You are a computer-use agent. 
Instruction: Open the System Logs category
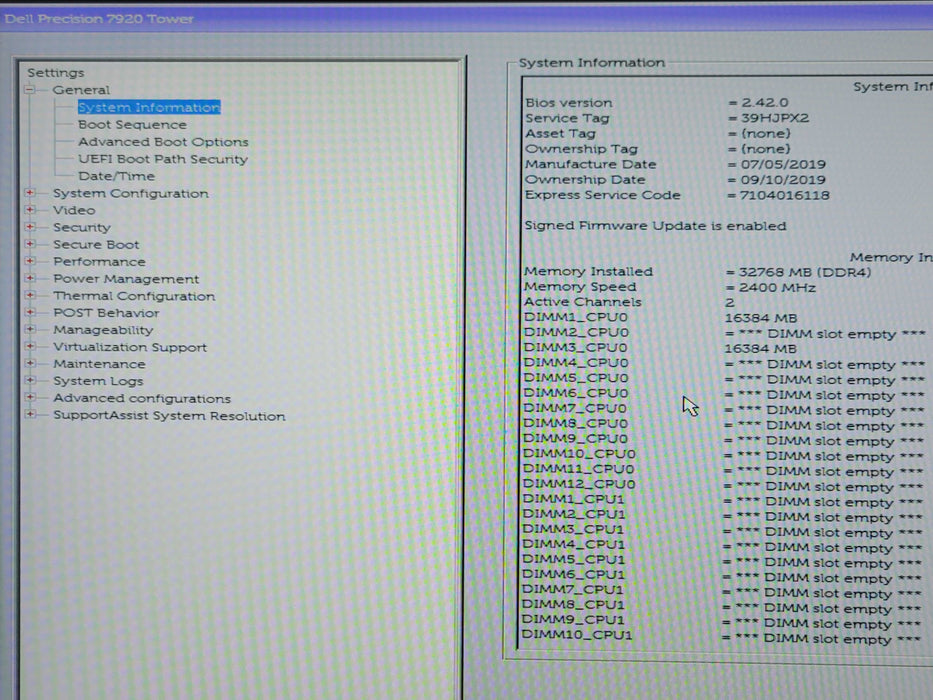[x=98, y=381]
